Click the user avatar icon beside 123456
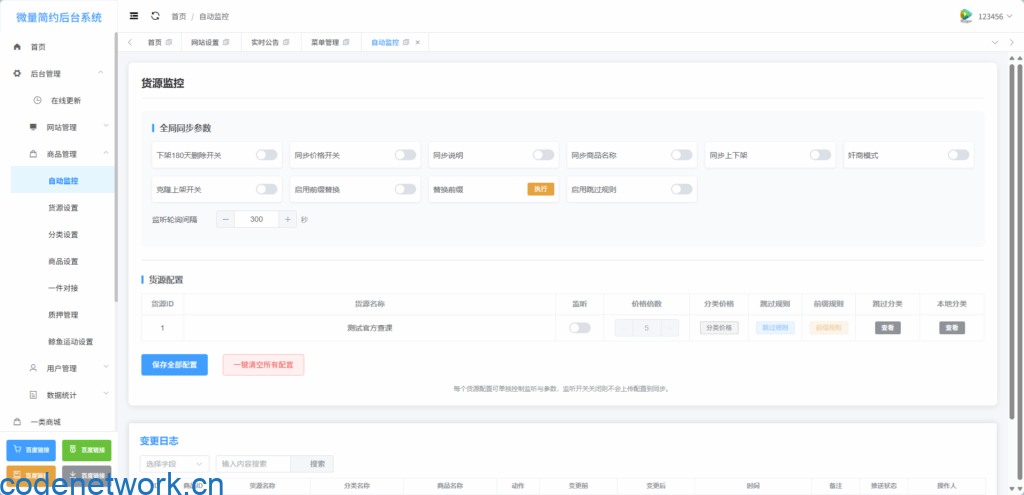 click(x=966, y=16)
